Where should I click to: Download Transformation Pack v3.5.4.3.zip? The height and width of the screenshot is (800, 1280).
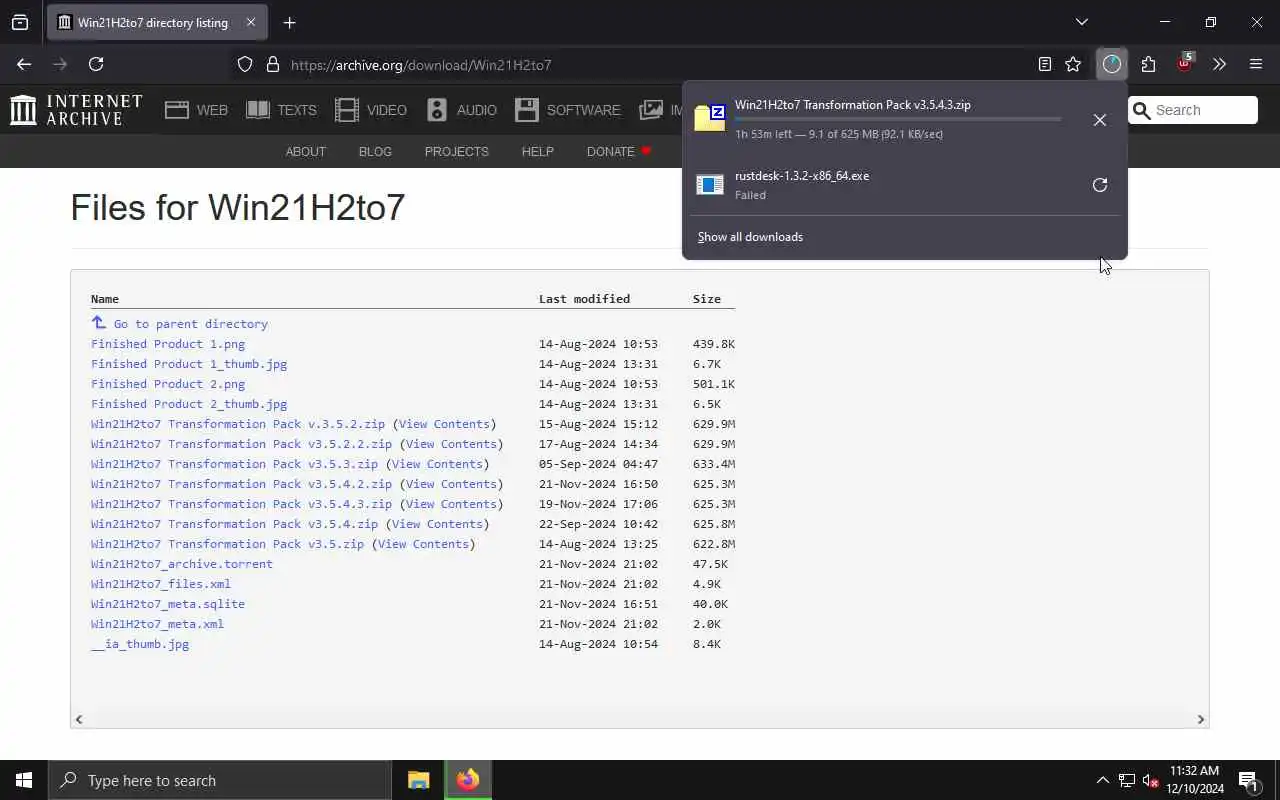[241, 504]
